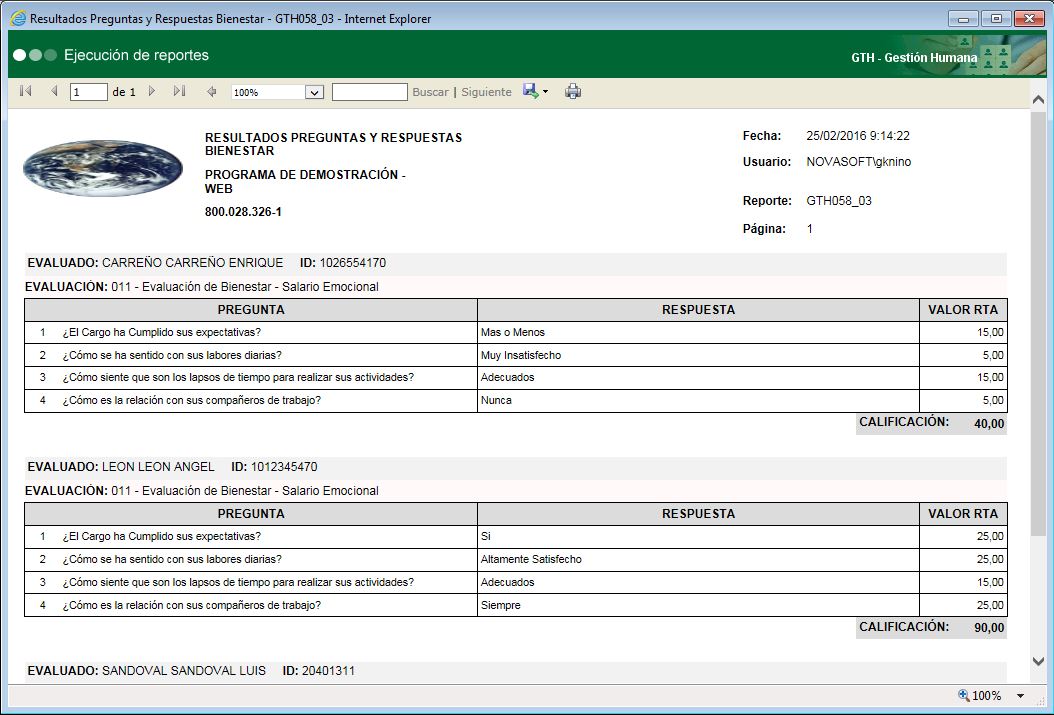Click the search text field

point(370,92)
